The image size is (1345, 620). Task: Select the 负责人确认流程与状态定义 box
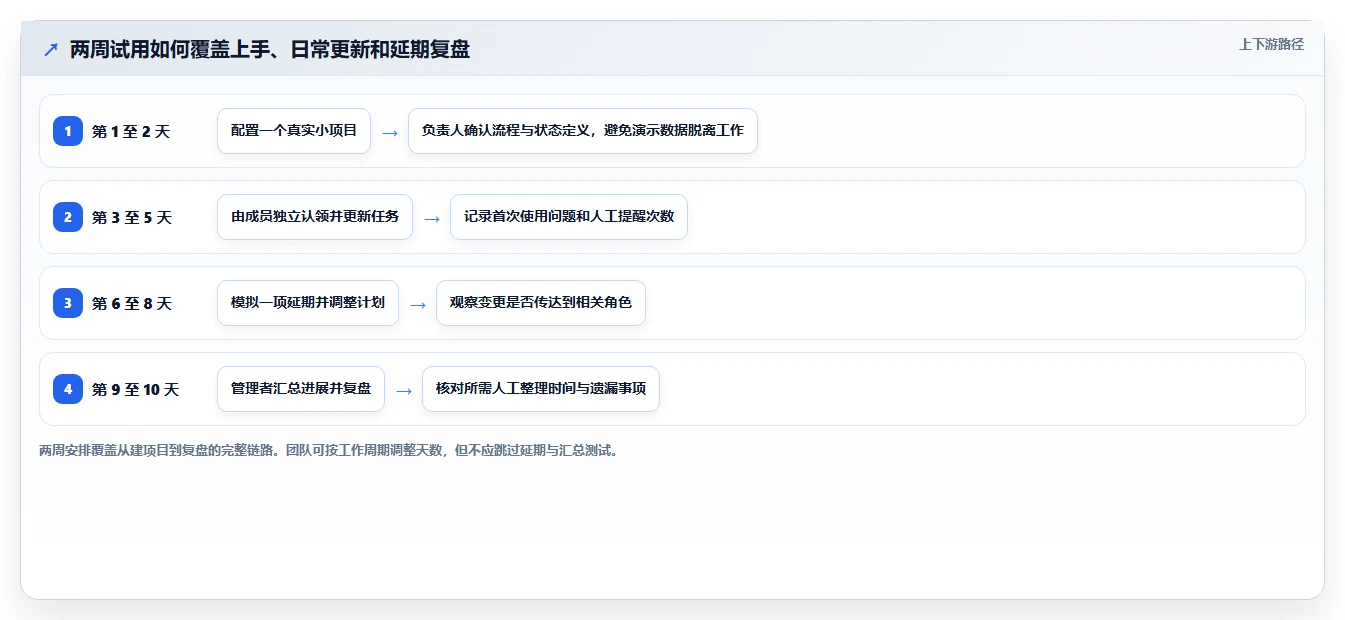coord(583,131)
